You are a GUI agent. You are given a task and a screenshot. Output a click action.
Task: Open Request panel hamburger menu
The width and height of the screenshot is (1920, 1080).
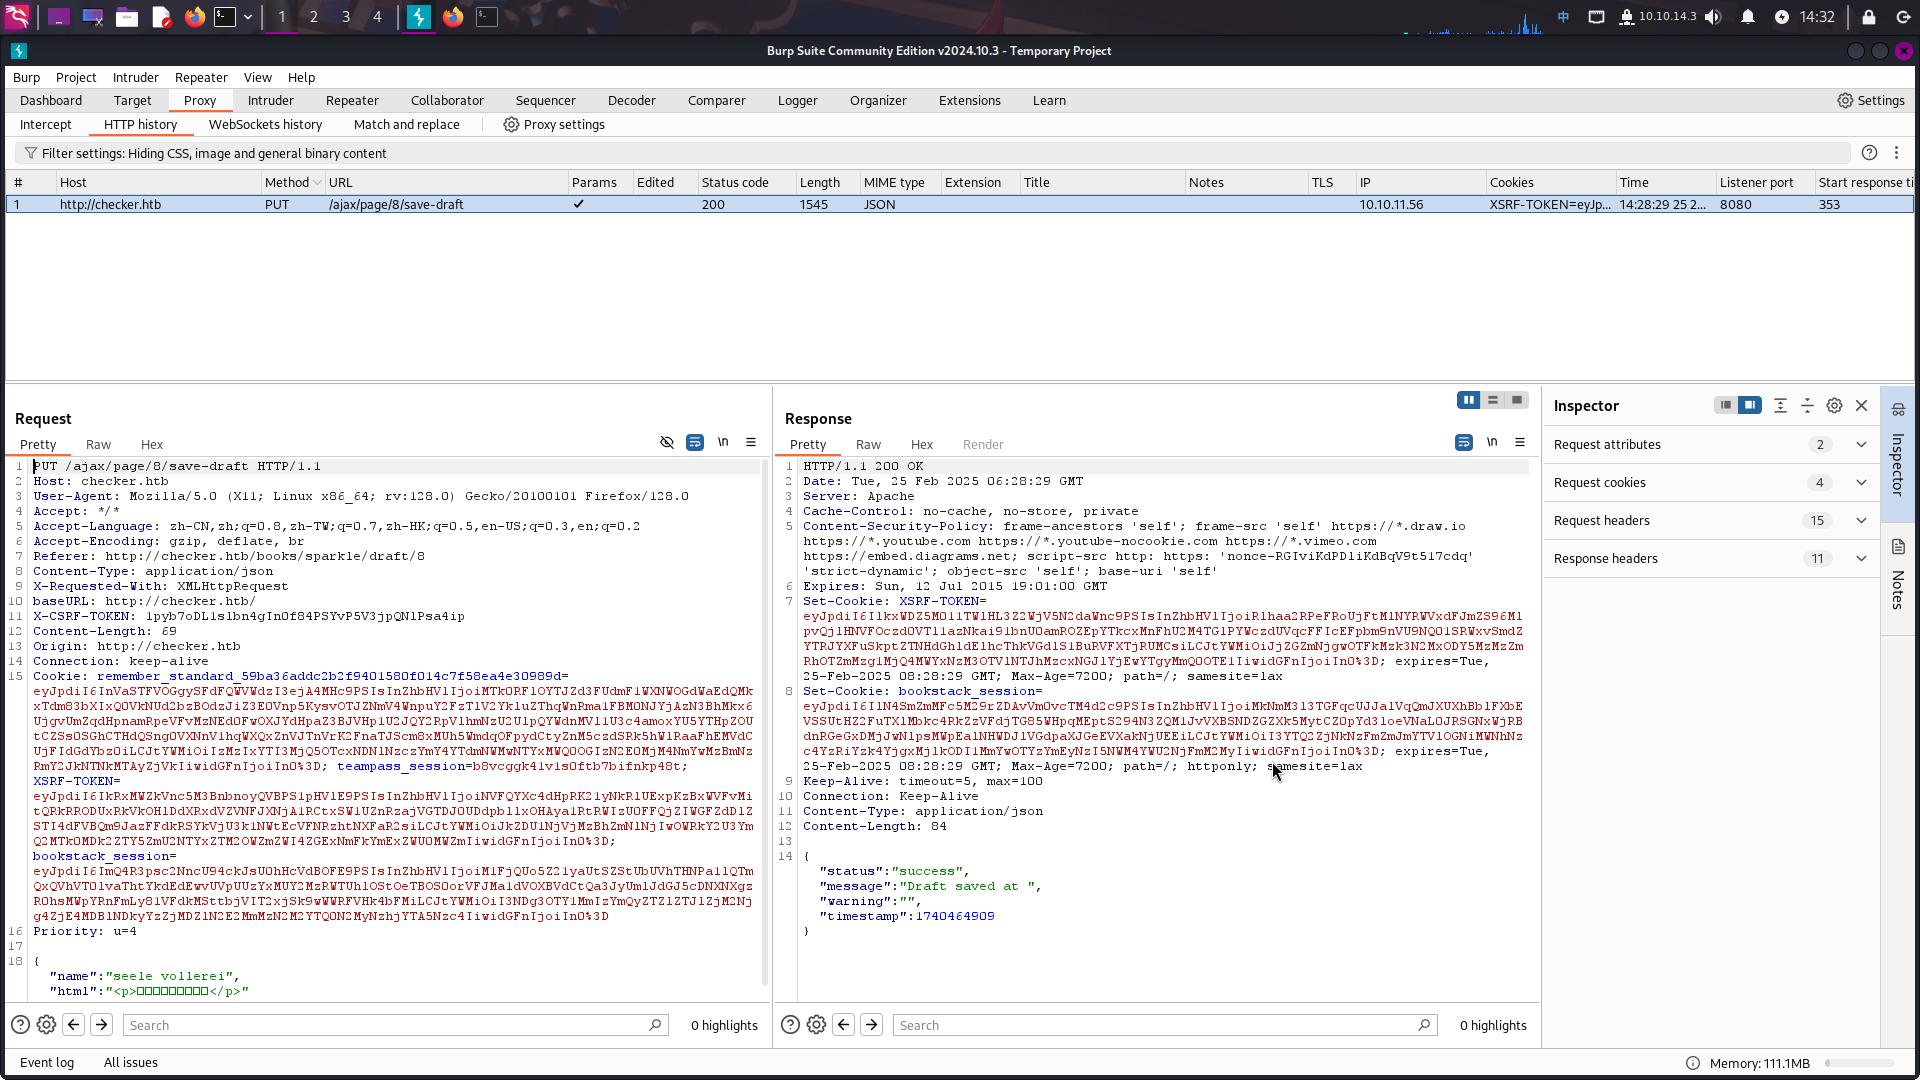point(751,443)
